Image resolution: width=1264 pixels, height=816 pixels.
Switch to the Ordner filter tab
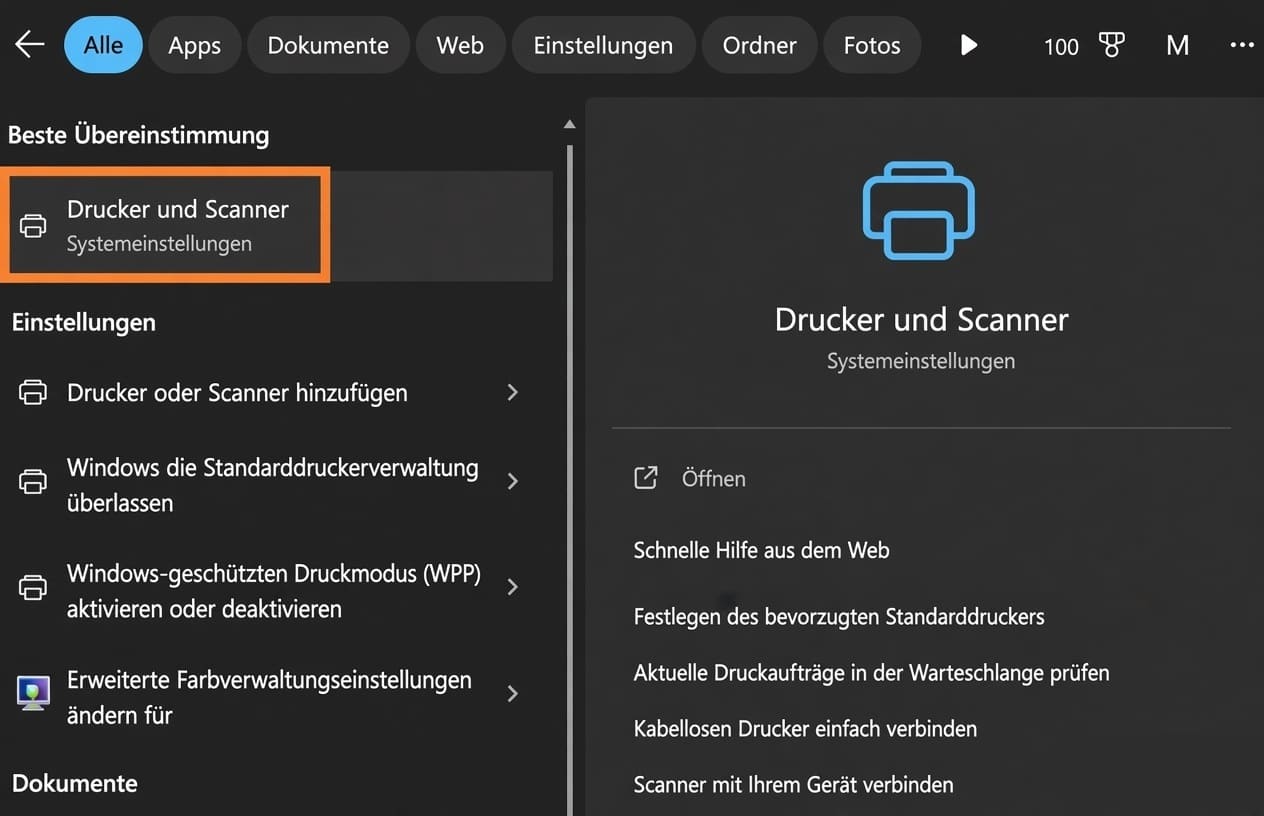click(759, 45)
